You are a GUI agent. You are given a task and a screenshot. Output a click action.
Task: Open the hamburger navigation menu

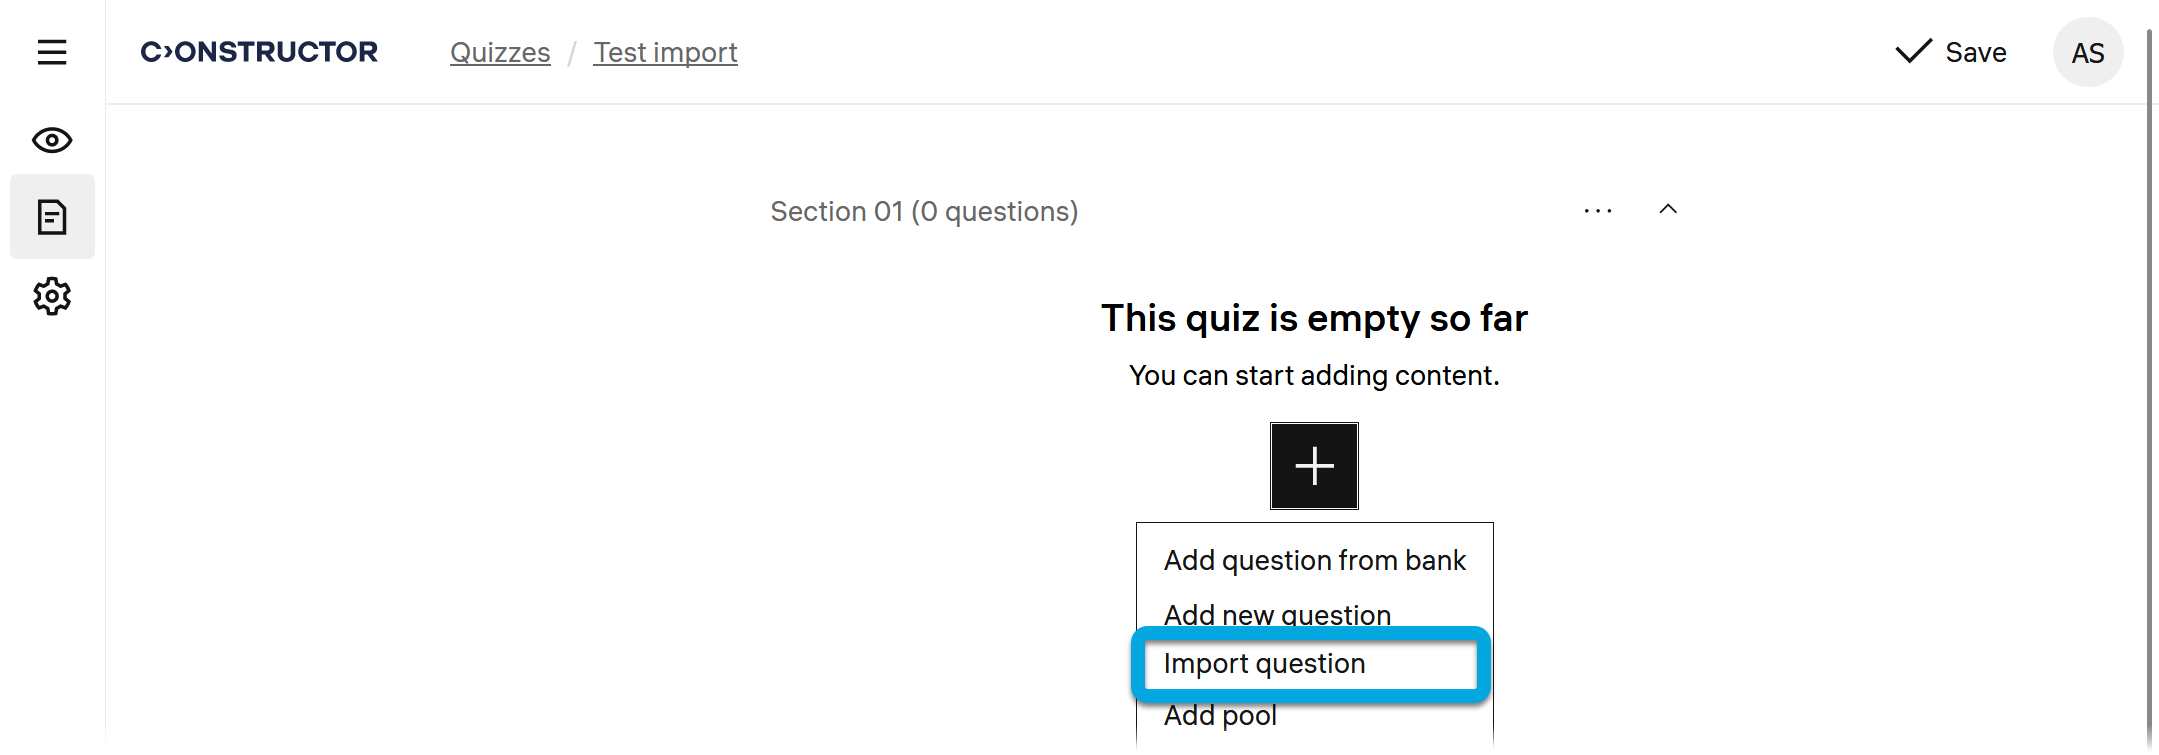52,52
